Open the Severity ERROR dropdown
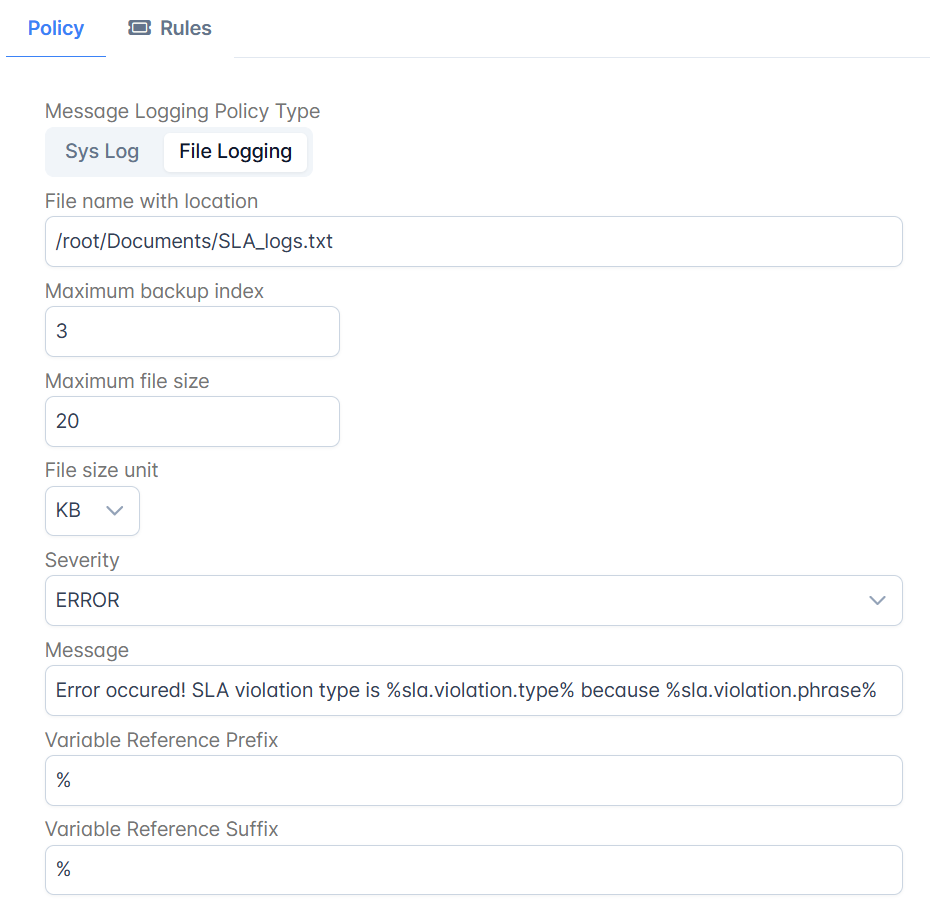The height and width of the screenshot is (922, 930). [x=474, y=600]
